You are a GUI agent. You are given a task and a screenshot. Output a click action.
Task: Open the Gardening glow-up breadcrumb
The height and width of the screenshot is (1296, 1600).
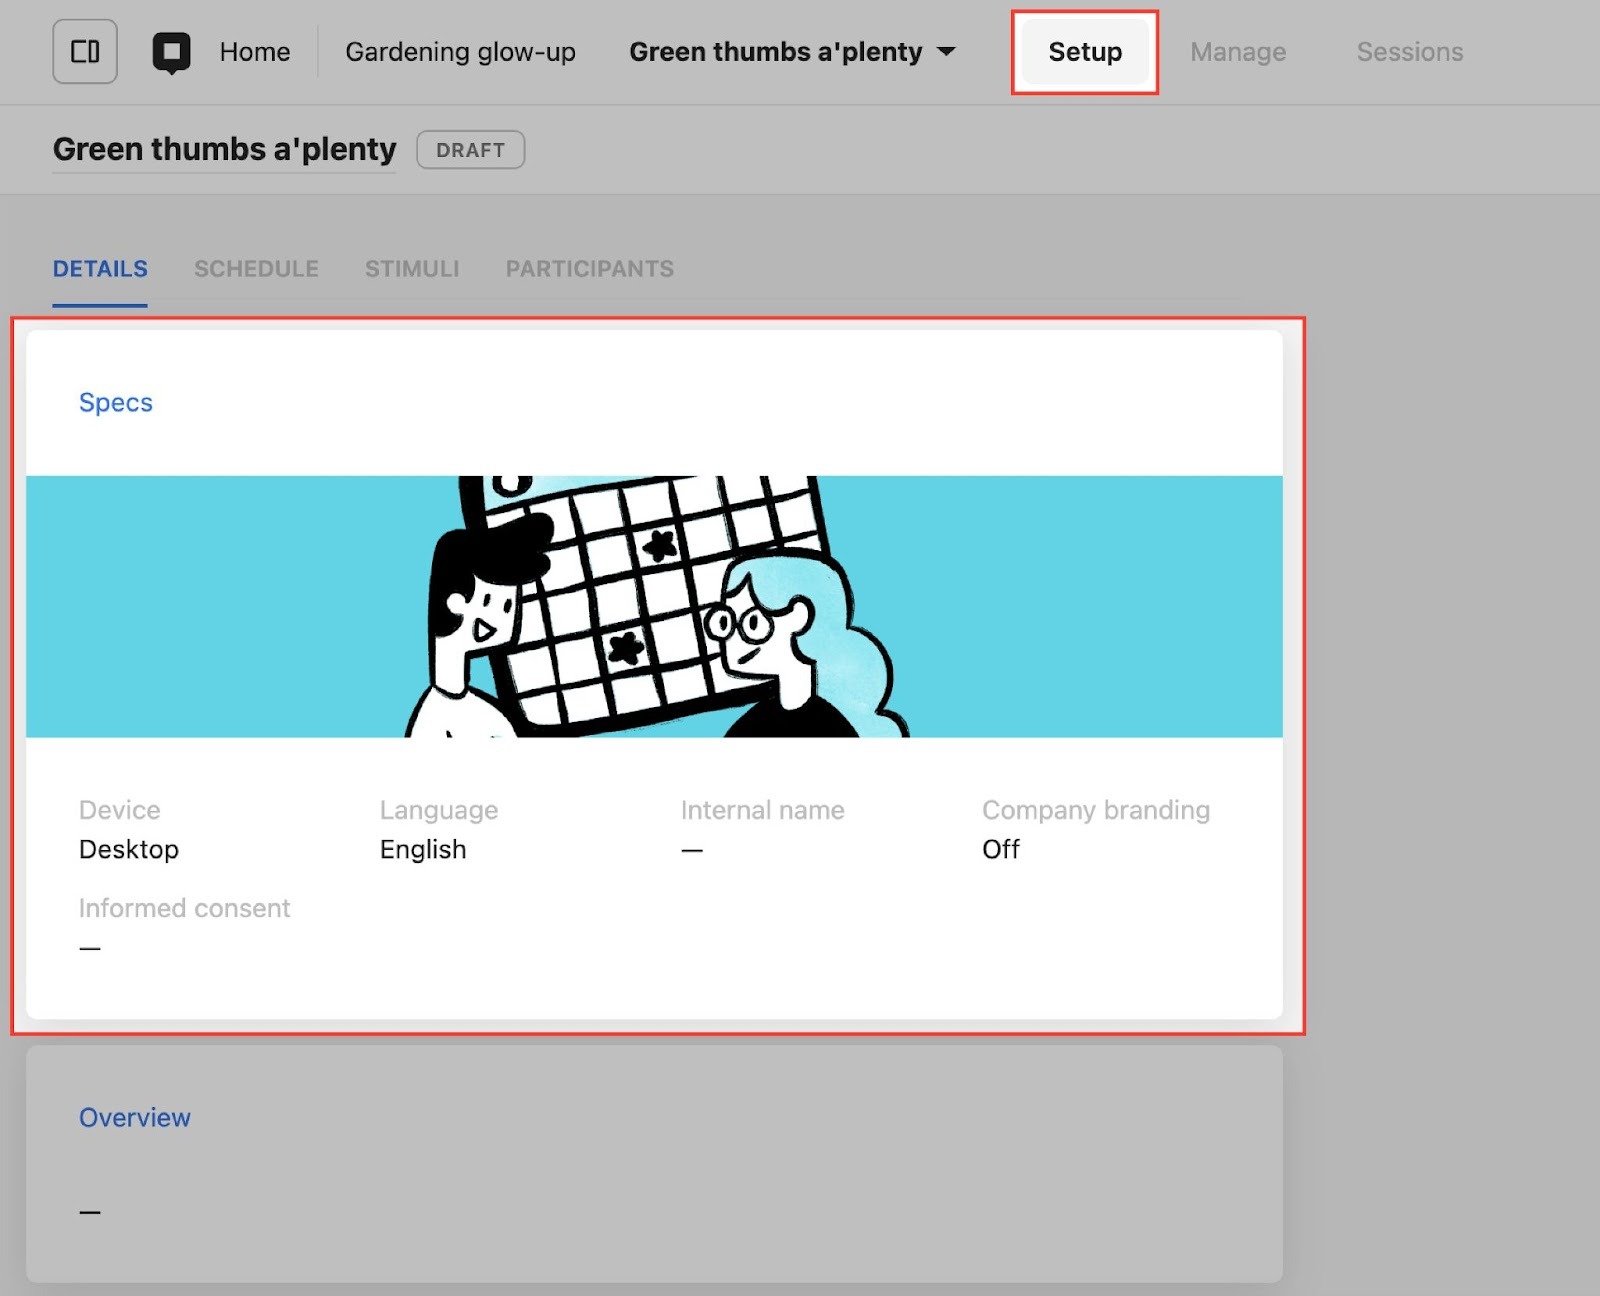point(460,52)
